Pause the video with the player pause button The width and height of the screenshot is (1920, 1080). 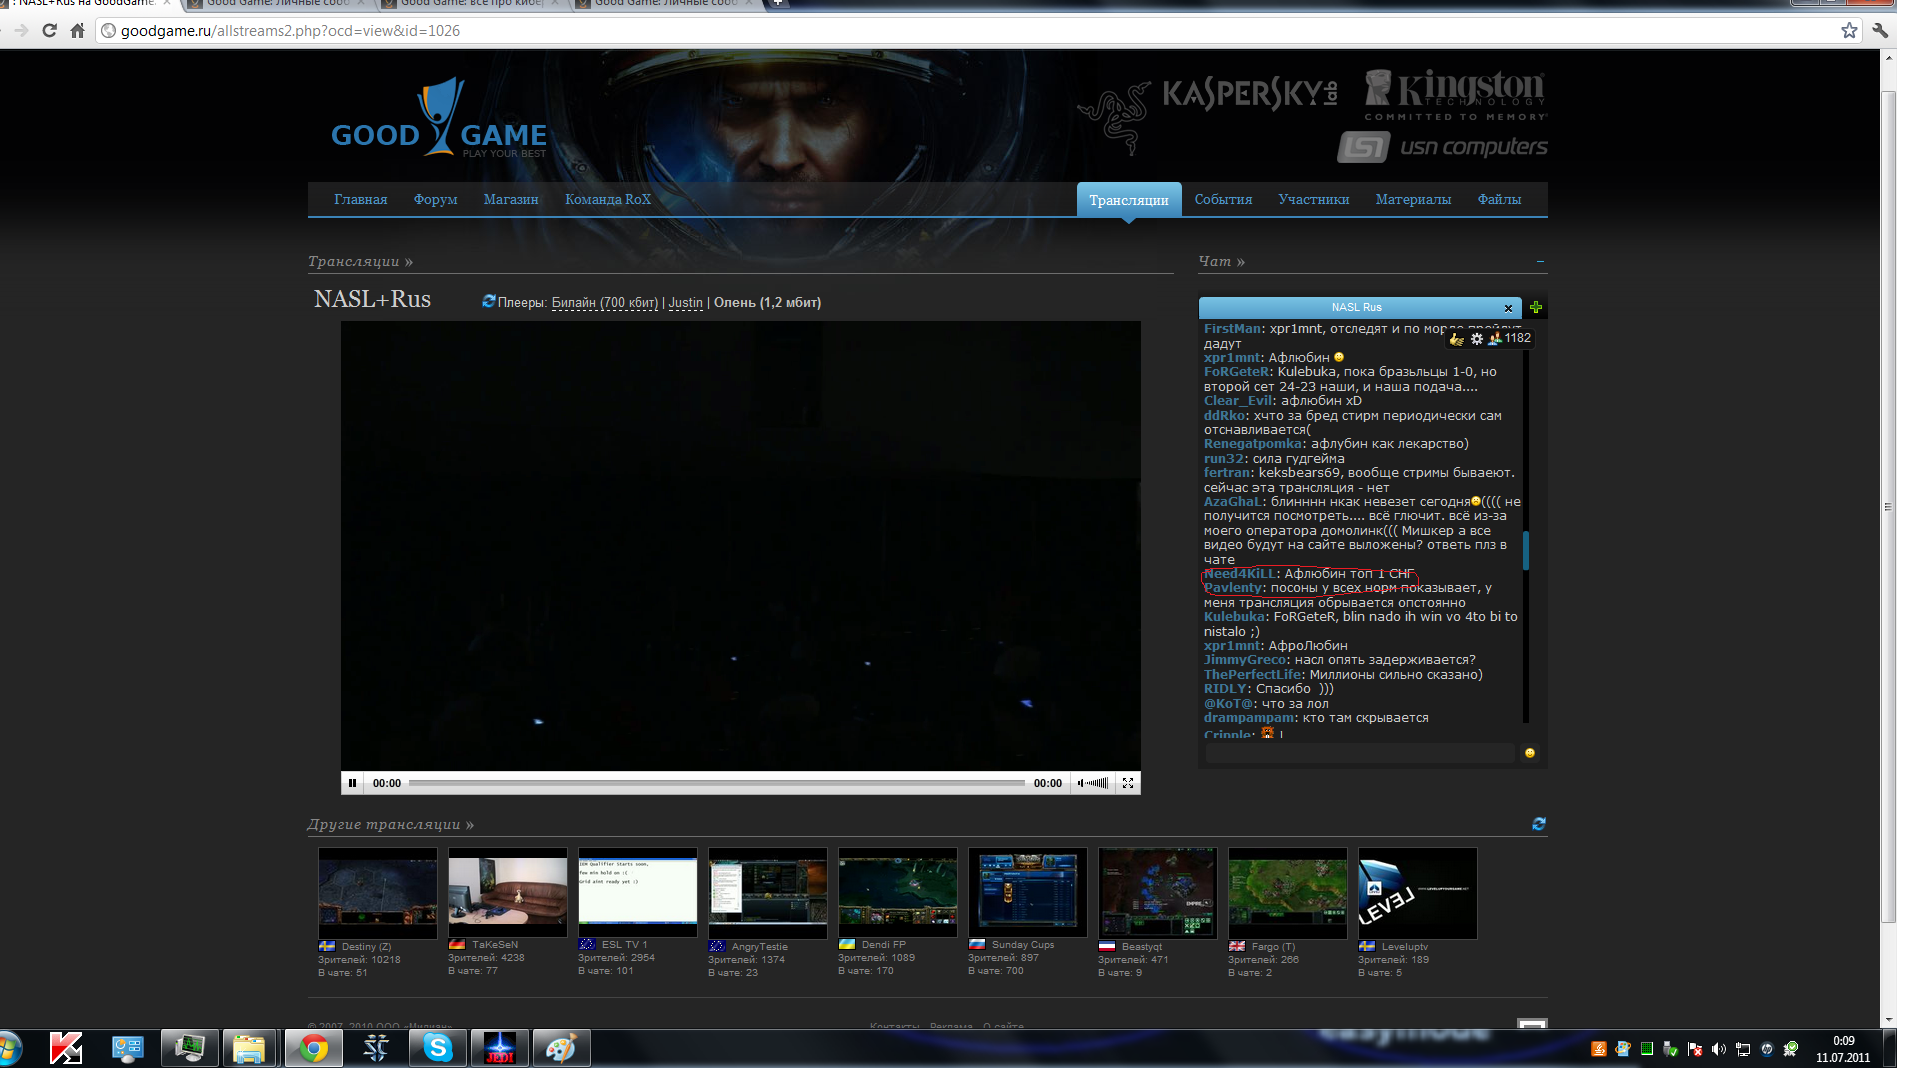pos(352,783)
